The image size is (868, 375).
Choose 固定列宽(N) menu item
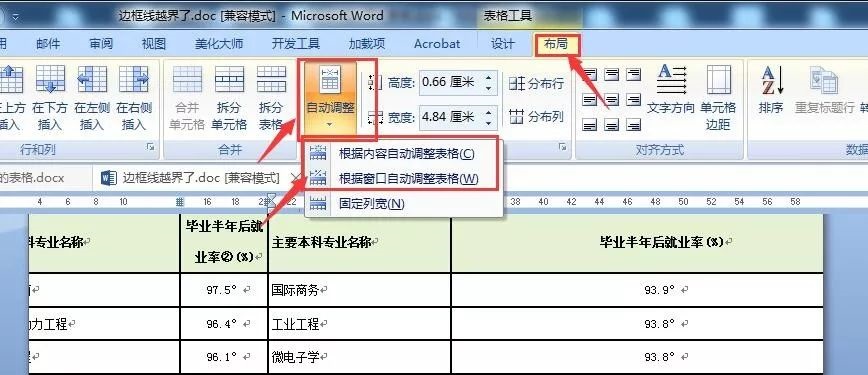[404, 203]
